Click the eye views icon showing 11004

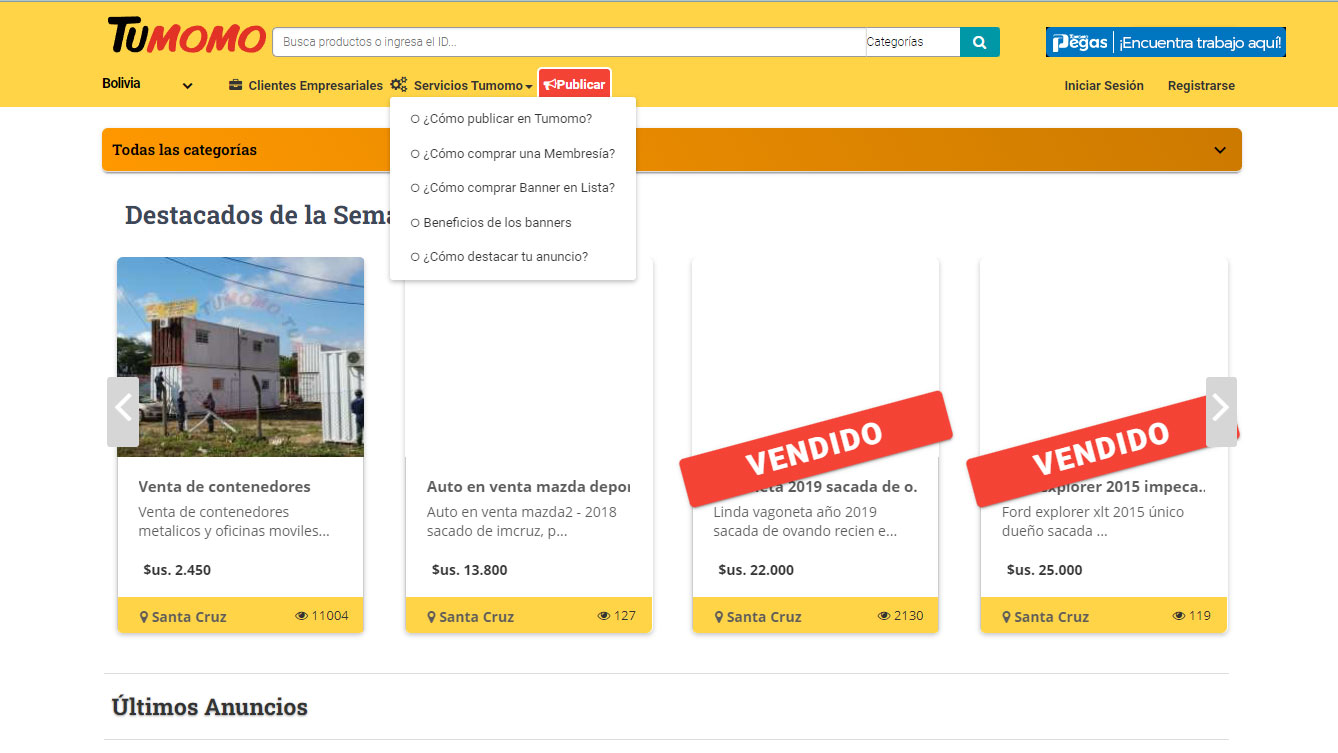click(x=301, y=616)
